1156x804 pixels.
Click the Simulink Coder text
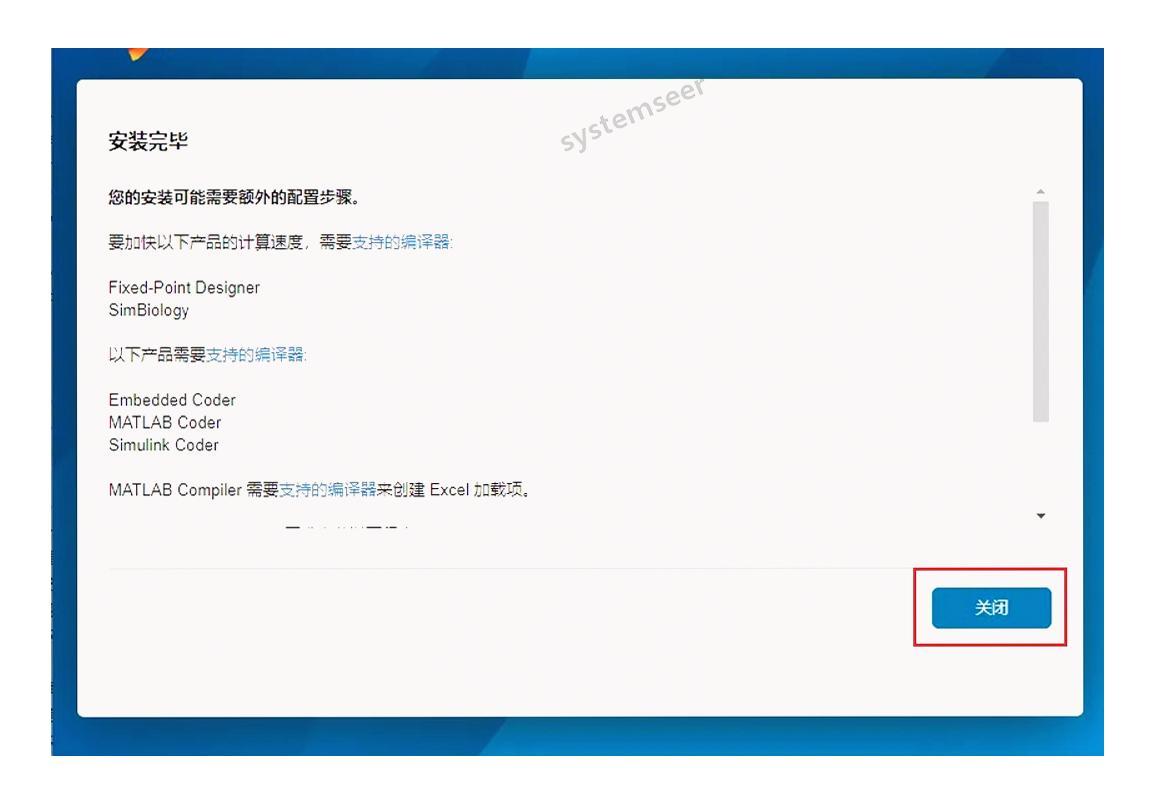click(163, 444)
